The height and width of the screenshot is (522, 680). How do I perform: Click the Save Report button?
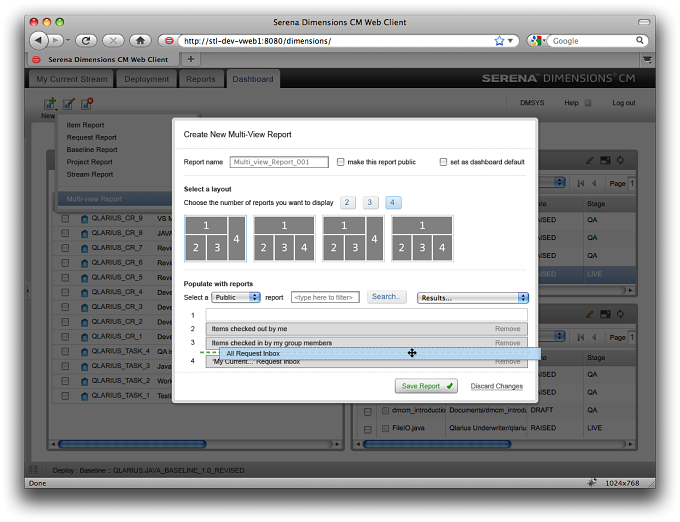[x=426, y=386]
